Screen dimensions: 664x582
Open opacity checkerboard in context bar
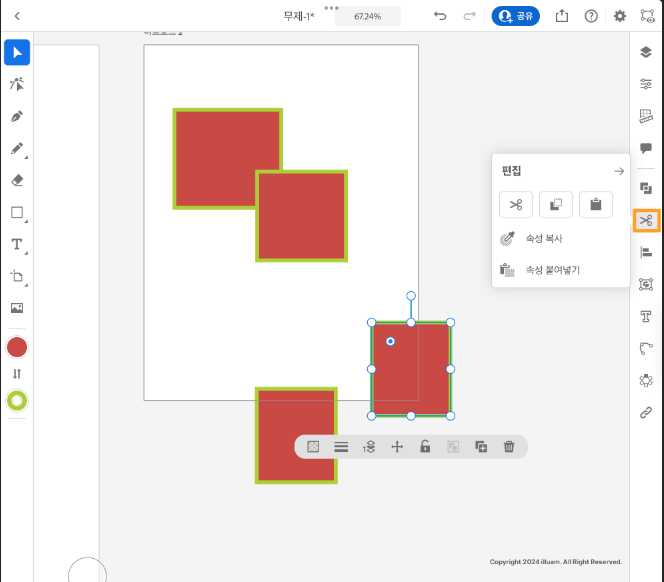point(313,446)
